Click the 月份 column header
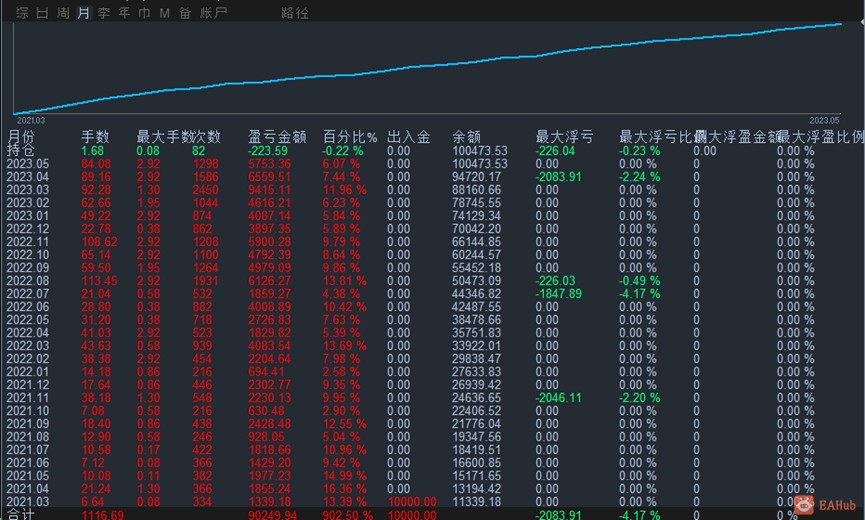Image resolution: width=865 pixels, height=520 pixels. [21, 137]
